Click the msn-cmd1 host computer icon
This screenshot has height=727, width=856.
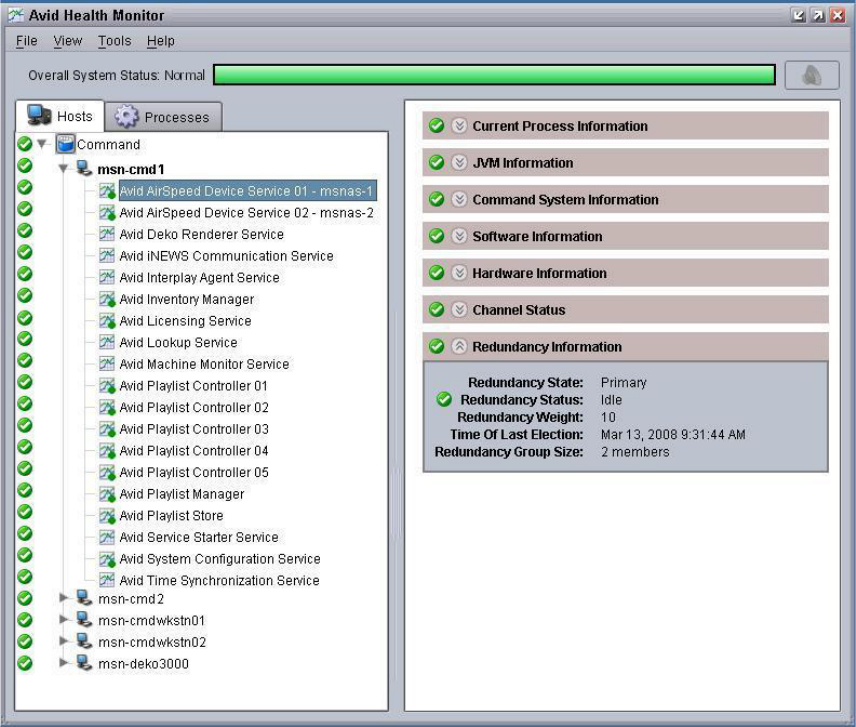pos(84,169)
